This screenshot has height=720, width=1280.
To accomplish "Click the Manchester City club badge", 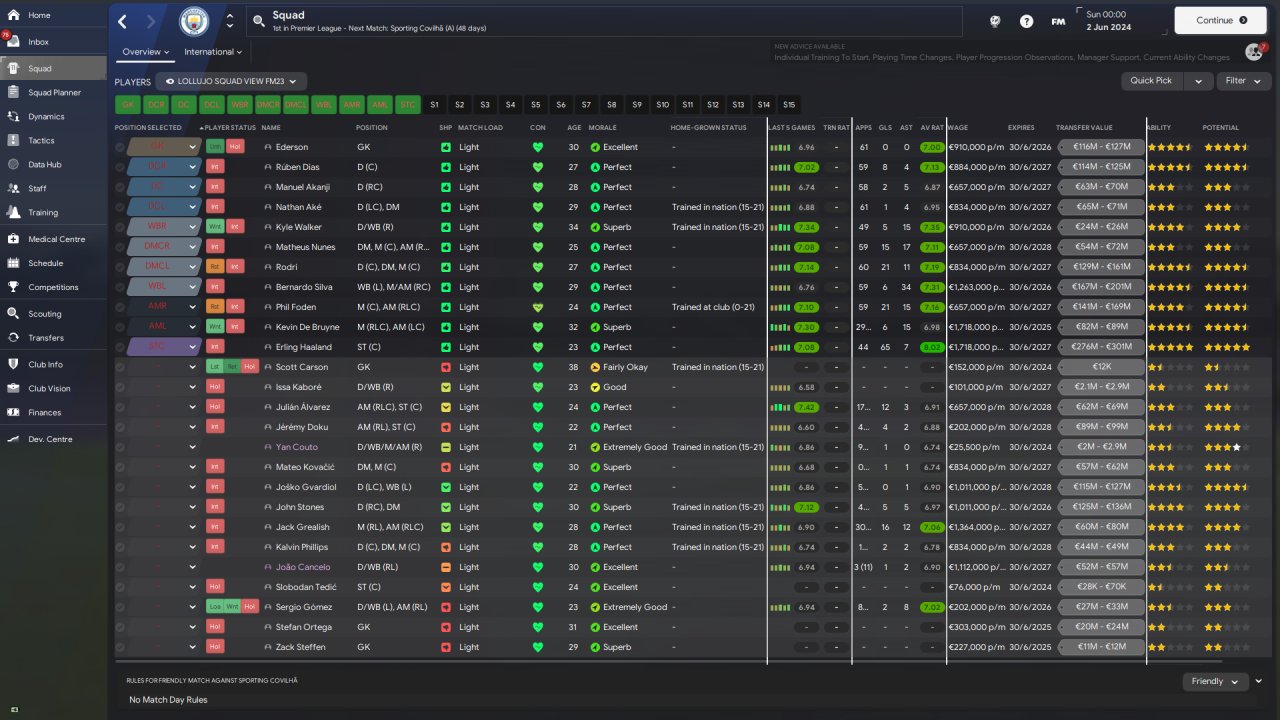I will coord(194,21).
